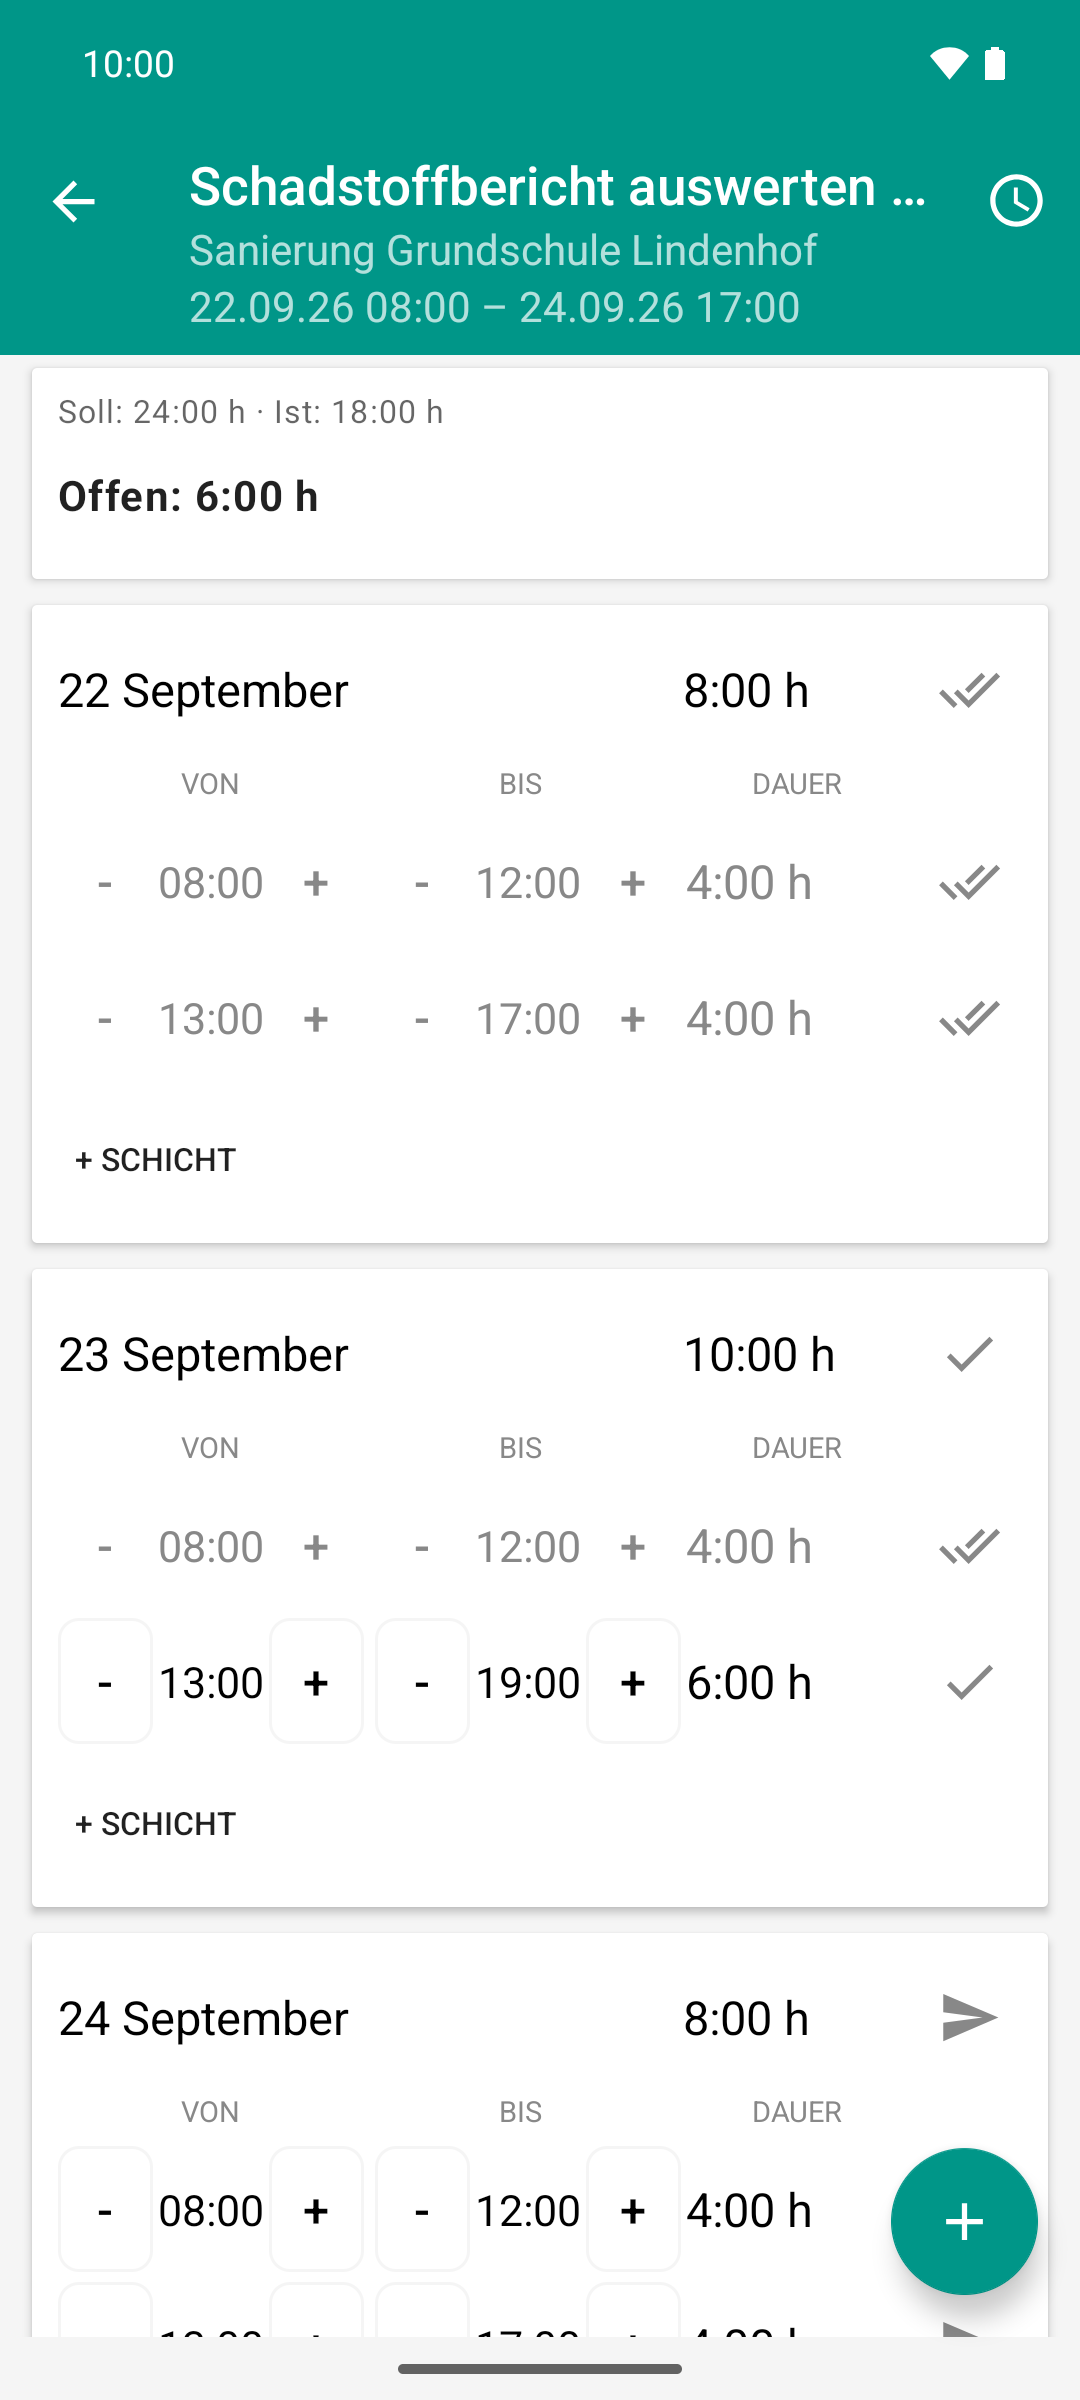Image resolution: width=1080 pixels, height=2400 pixels.
Task: Tap double-check on 23 September 08:00 shift
Action: point(969,1546)
